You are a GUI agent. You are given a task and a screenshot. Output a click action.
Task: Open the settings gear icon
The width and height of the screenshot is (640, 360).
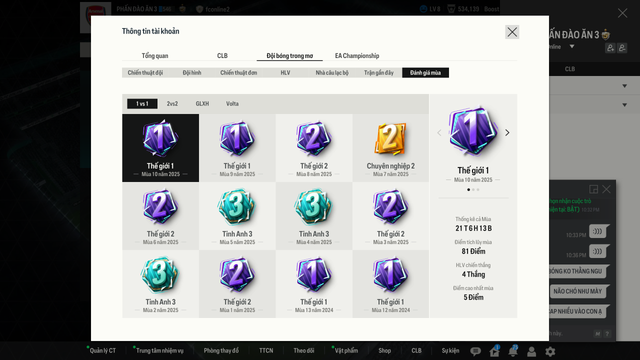coord(550,351)
